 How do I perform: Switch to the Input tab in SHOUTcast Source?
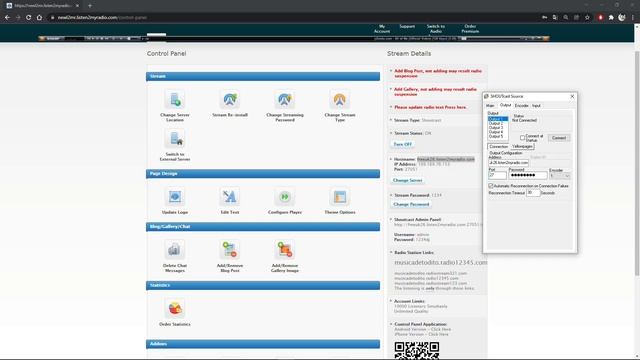tap(536, 106)
